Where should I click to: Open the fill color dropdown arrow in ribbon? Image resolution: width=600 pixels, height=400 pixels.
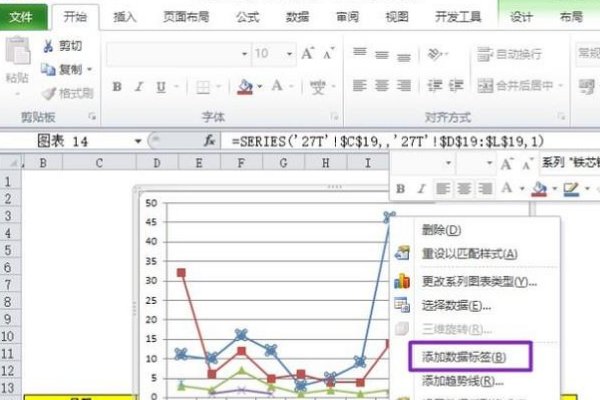[260, 87]
